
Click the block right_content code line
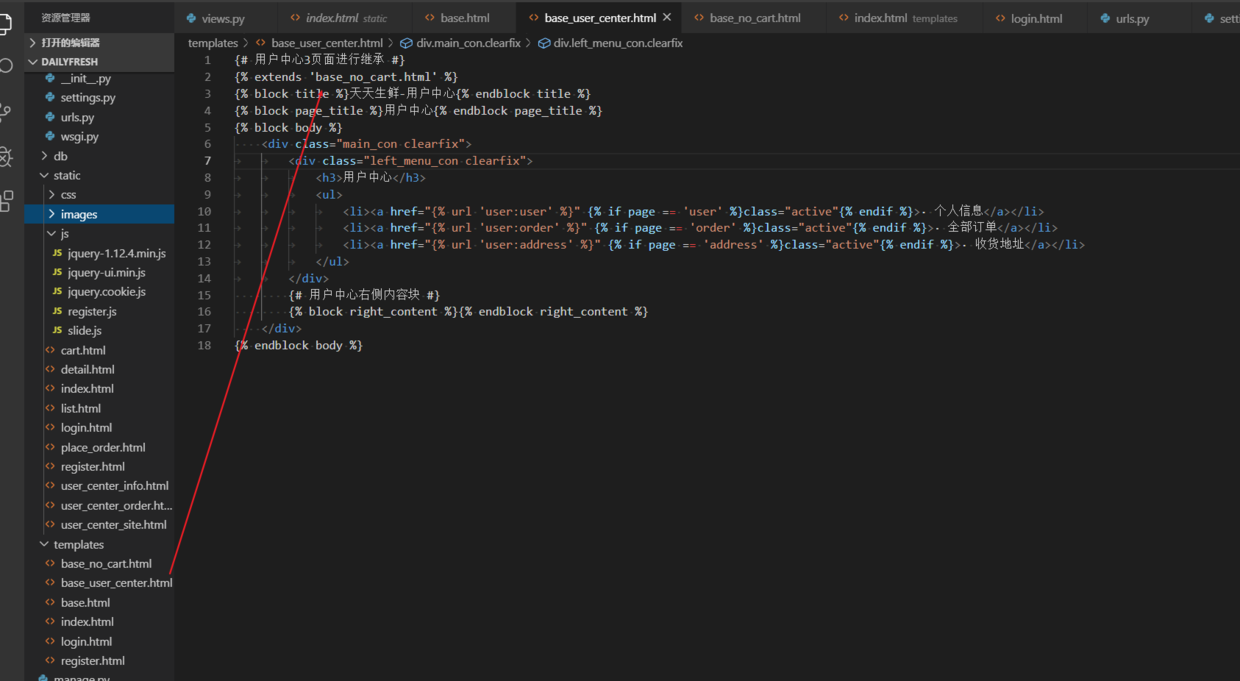[468, 312]
